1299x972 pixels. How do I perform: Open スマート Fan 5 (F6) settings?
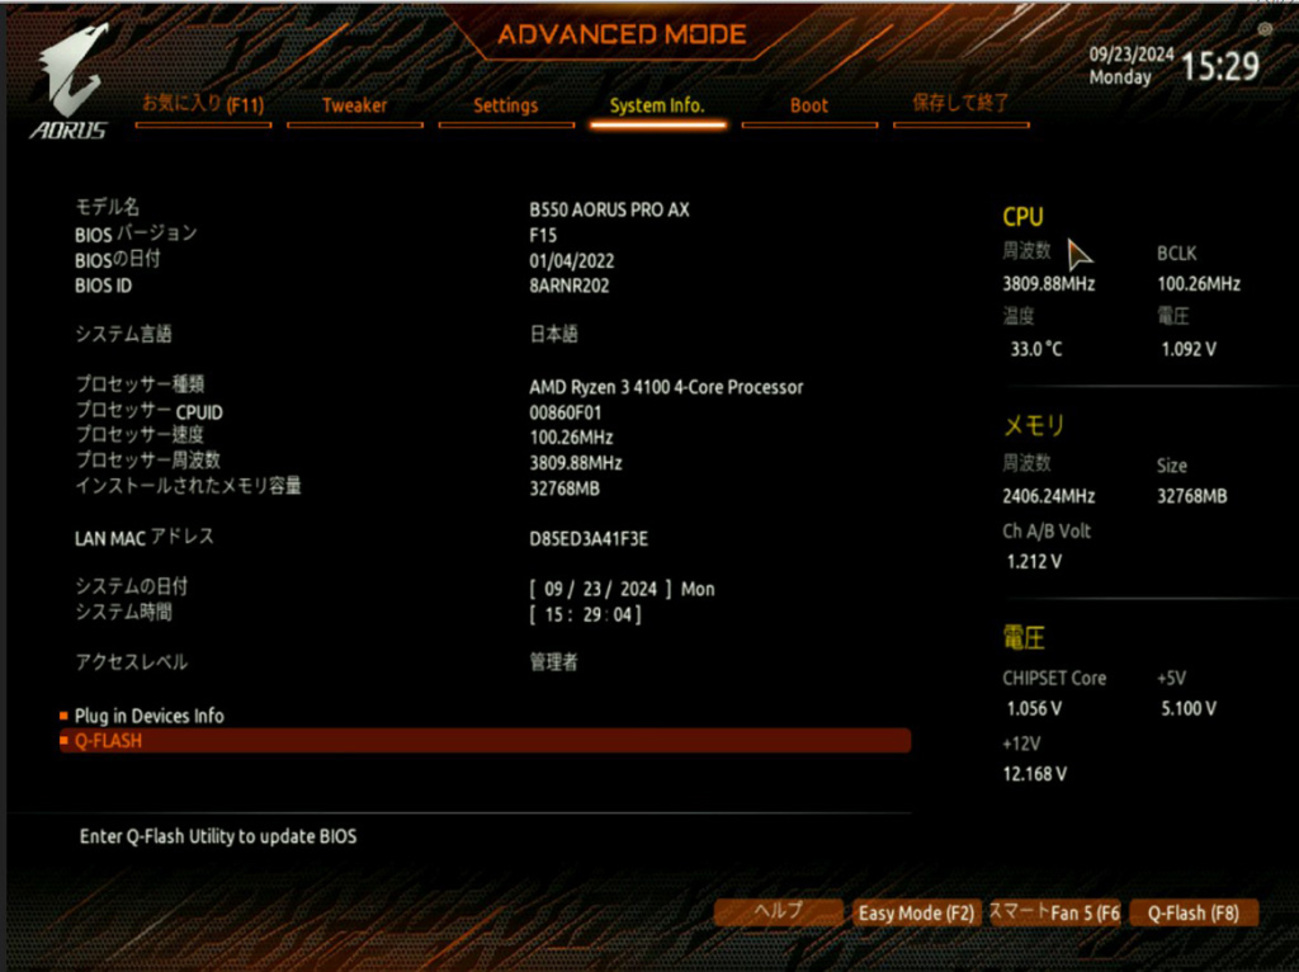point(1054,913)
